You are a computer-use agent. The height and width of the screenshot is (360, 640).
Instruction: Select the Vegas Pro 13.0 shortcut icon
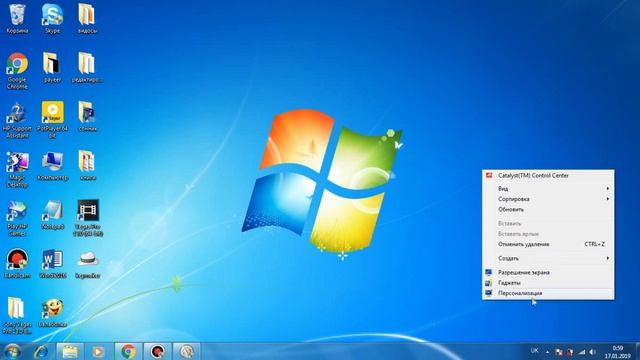pyautogui.click(x=88, y=218)
